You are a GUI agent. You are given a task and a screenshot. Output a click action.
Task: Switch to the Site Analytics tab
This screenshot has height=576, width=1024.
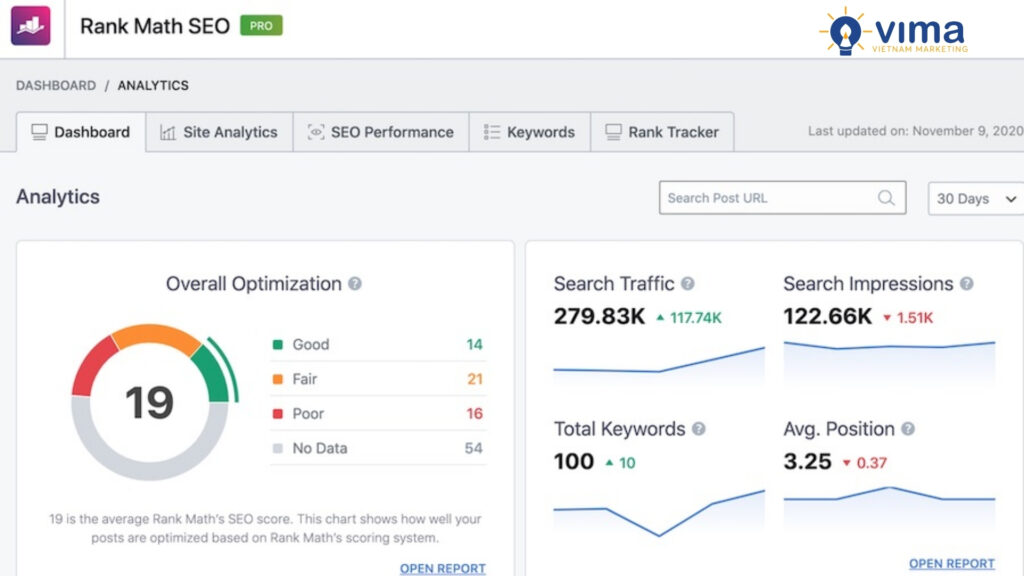[219, 131]
